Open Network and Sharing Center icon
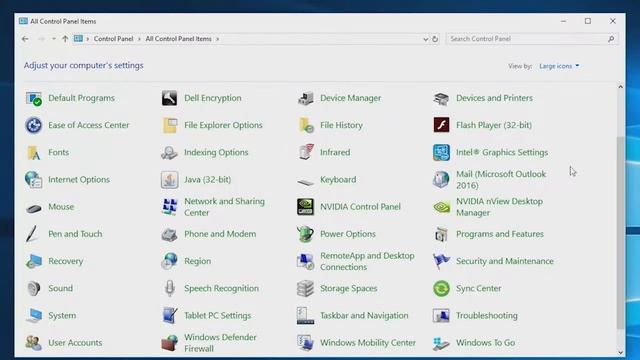 [x=169, y=207]
